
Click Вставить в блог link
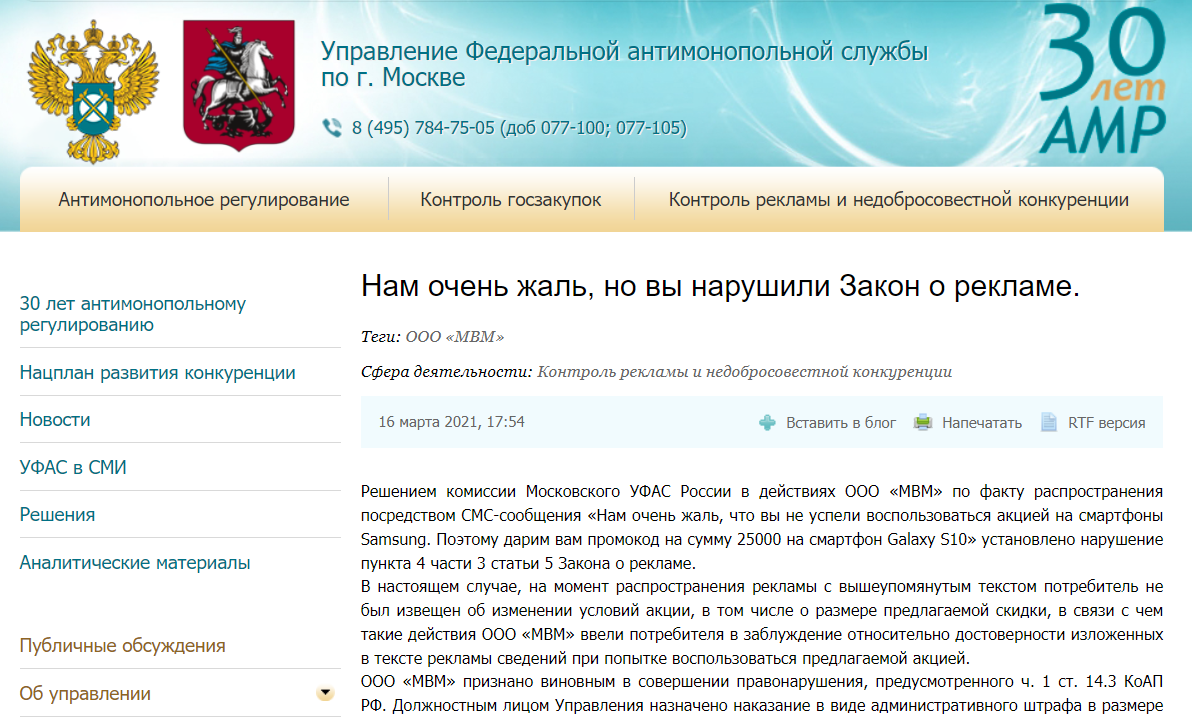tap(841, 423)
